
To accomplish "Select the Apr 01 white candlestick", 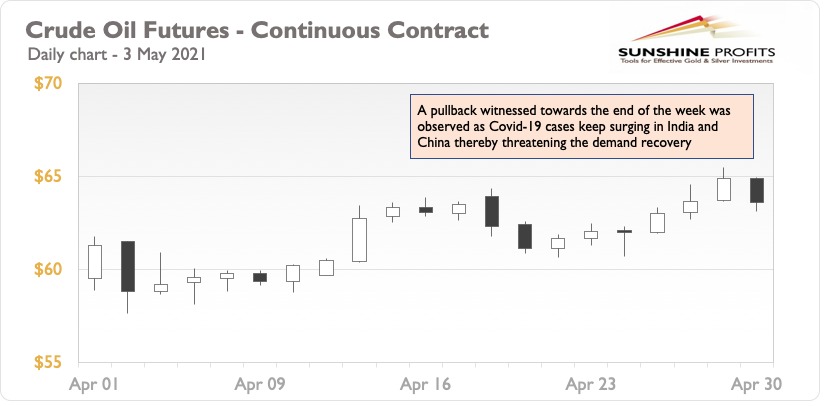I will [95, 262].
